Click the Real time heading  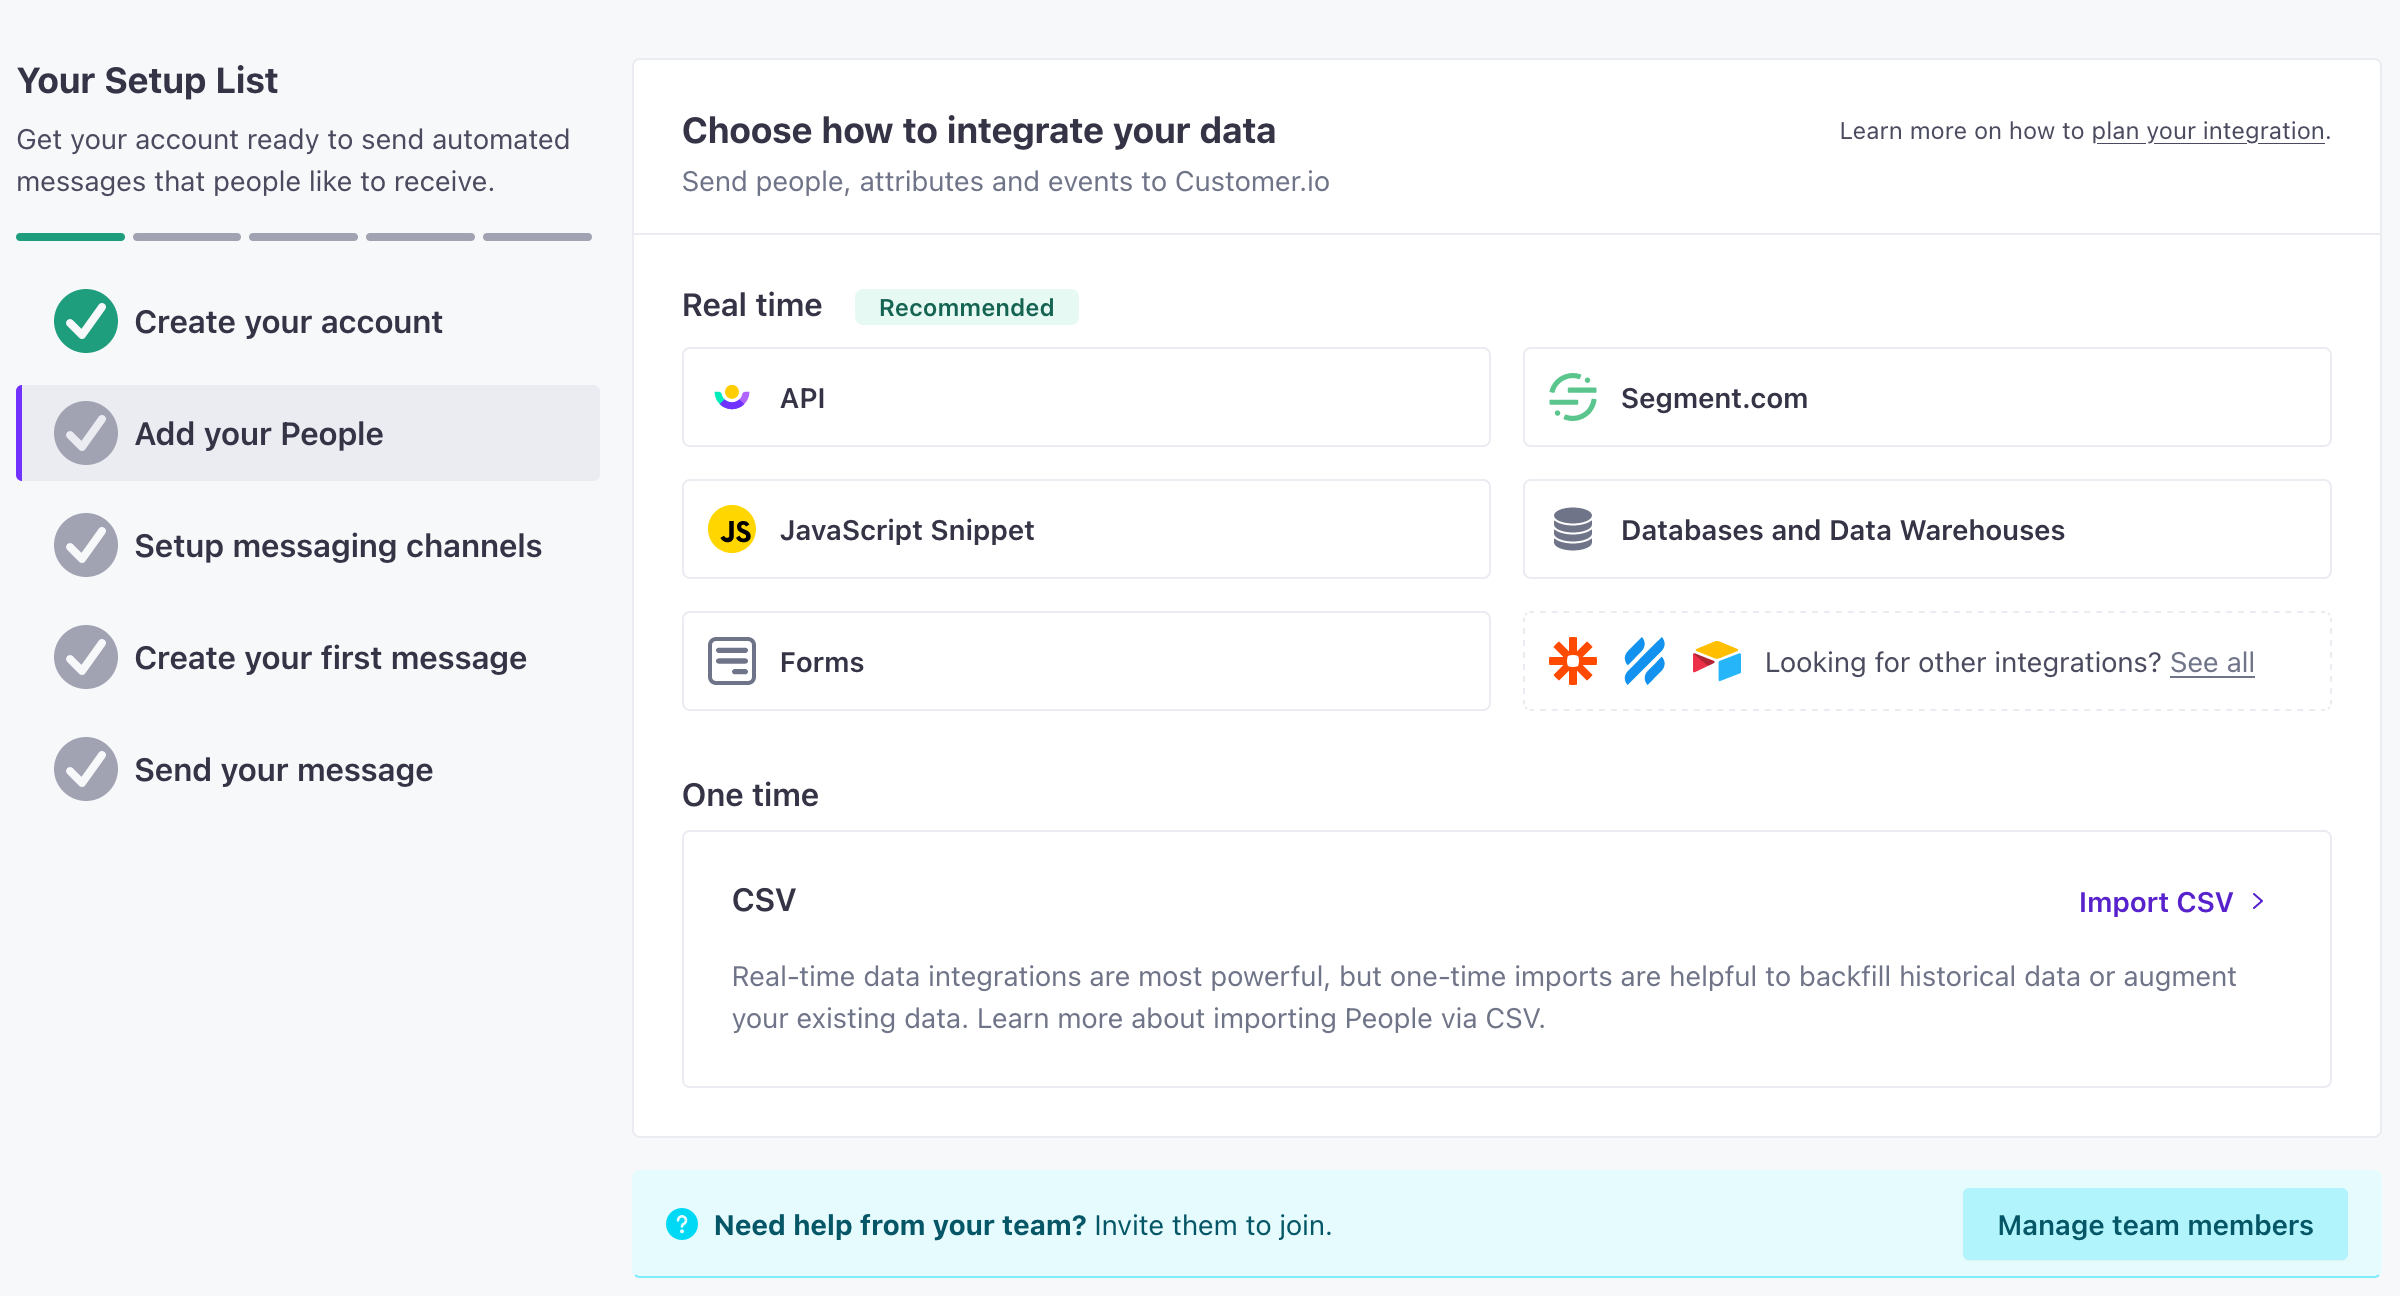tap(752, 305)
